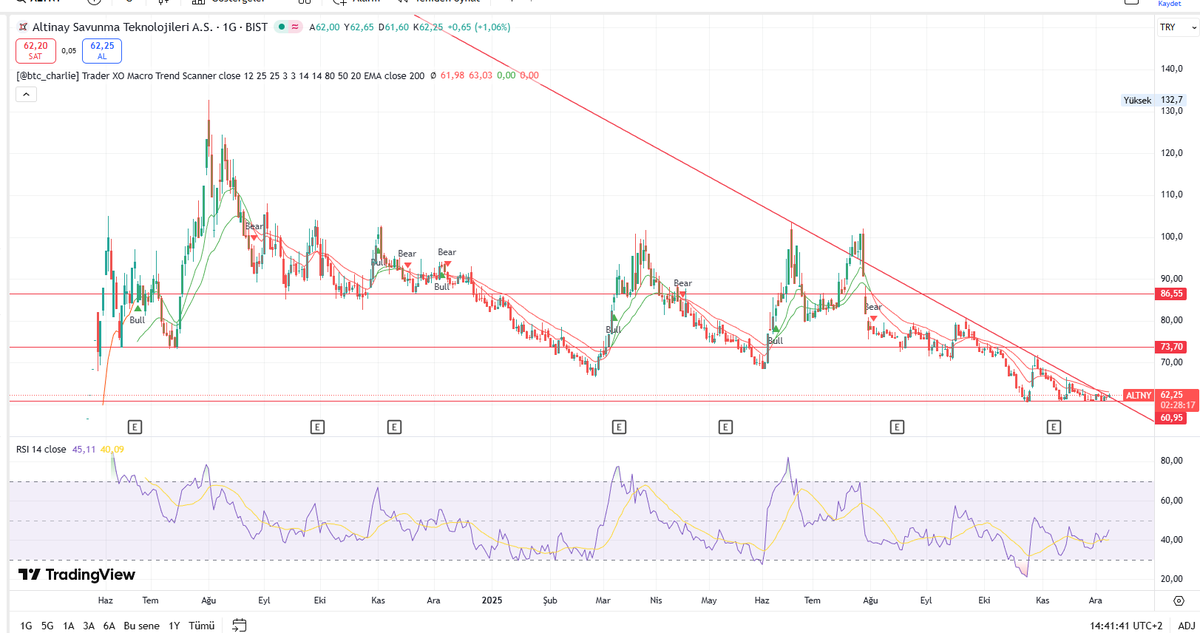Click the Nis label on time axis

[656, 600]
